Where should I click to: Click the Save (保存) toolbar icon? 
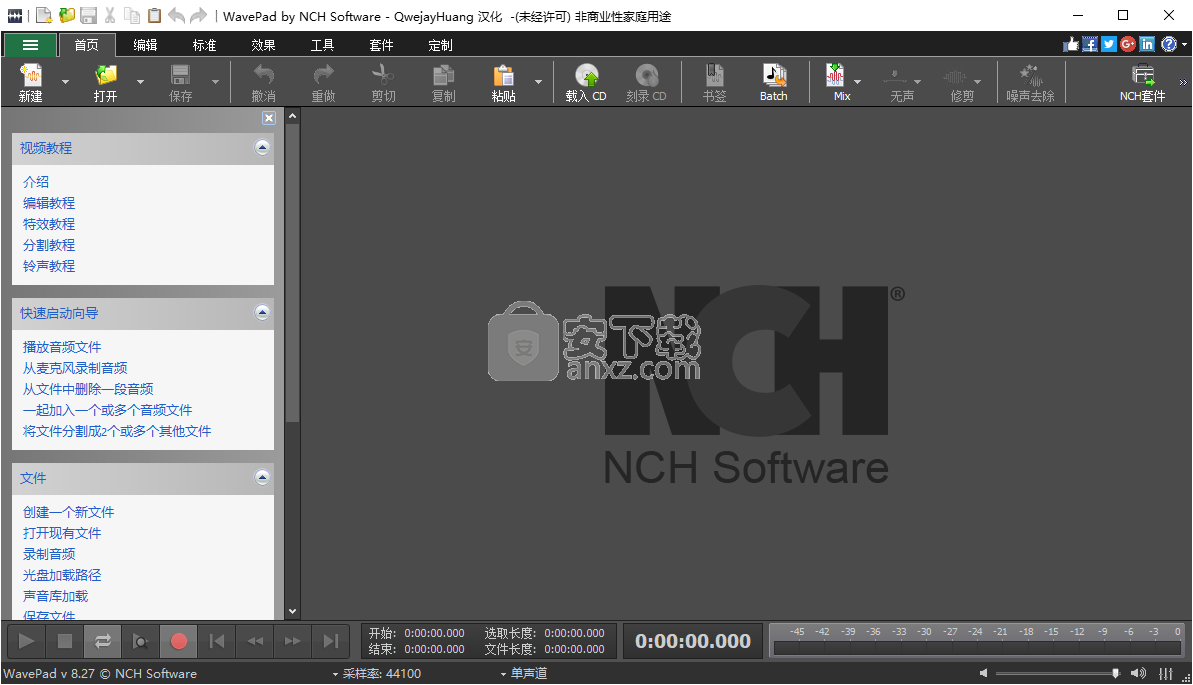tap(180, 76)
